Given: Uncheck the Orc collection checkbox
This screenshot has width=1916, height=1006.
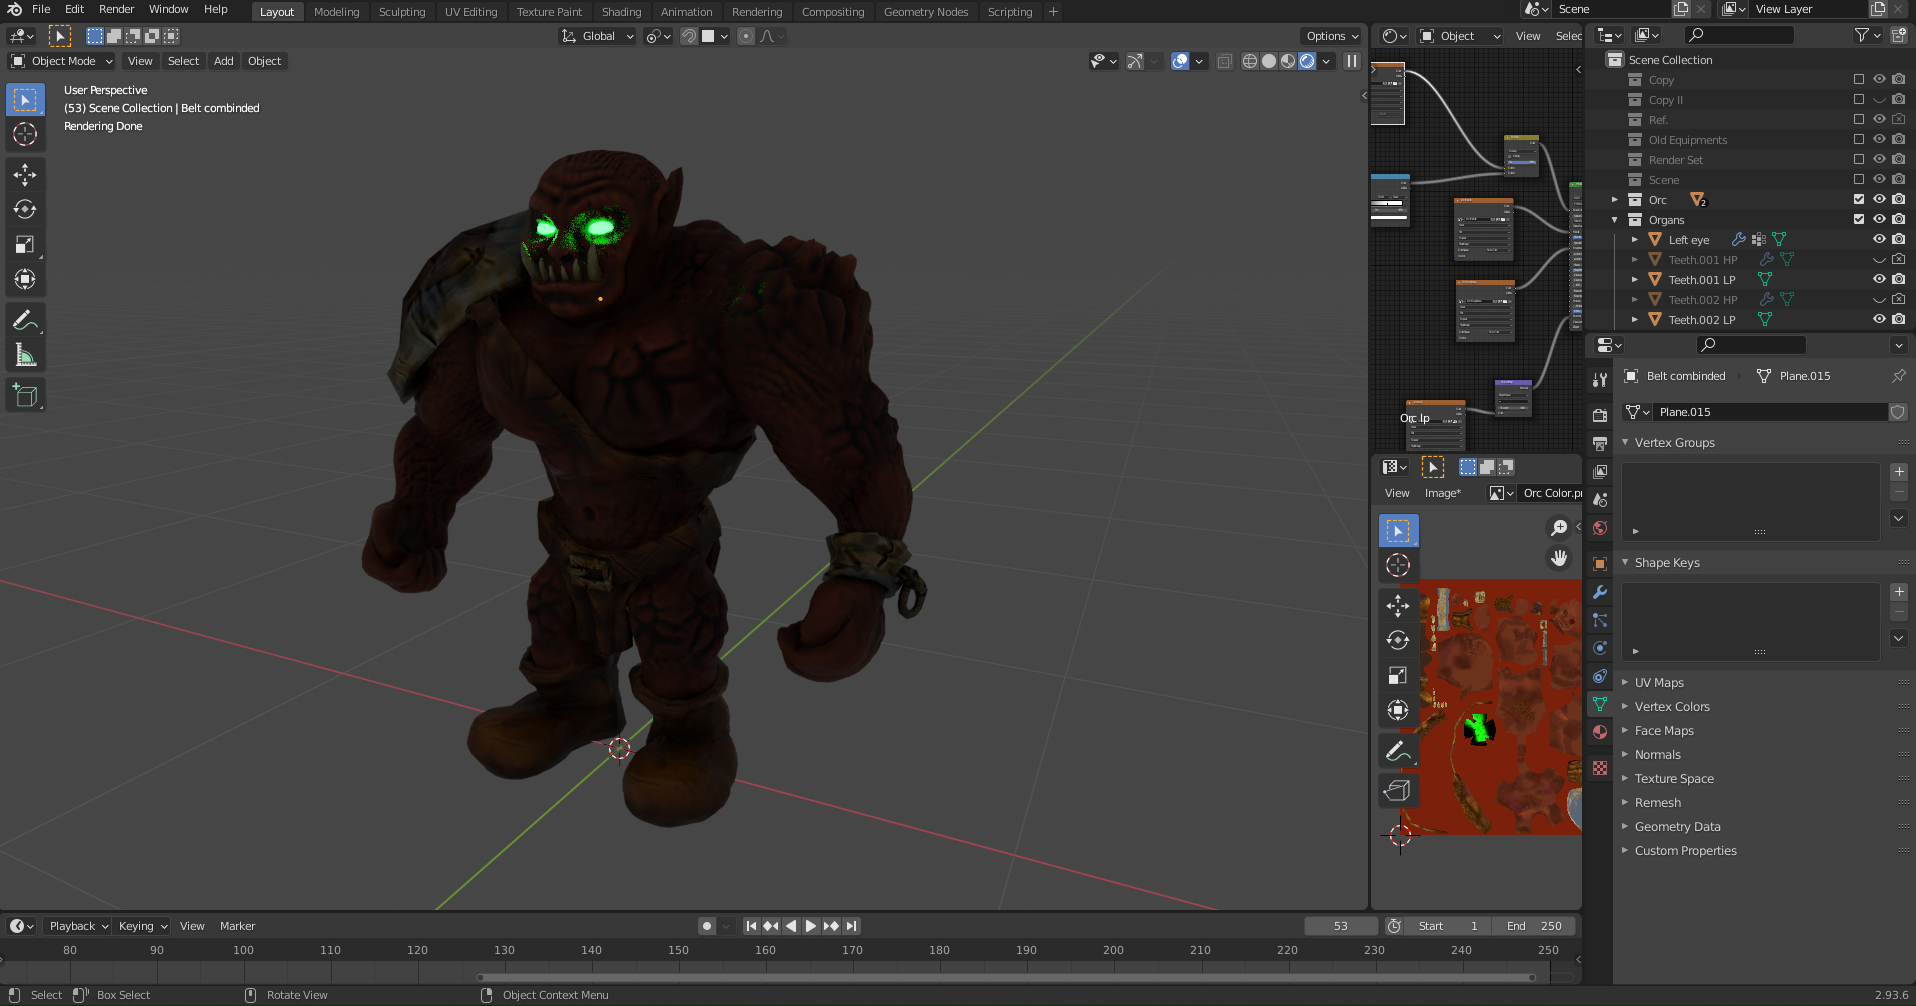Looking at the screenshot, I should click(x=1859, y=200).
